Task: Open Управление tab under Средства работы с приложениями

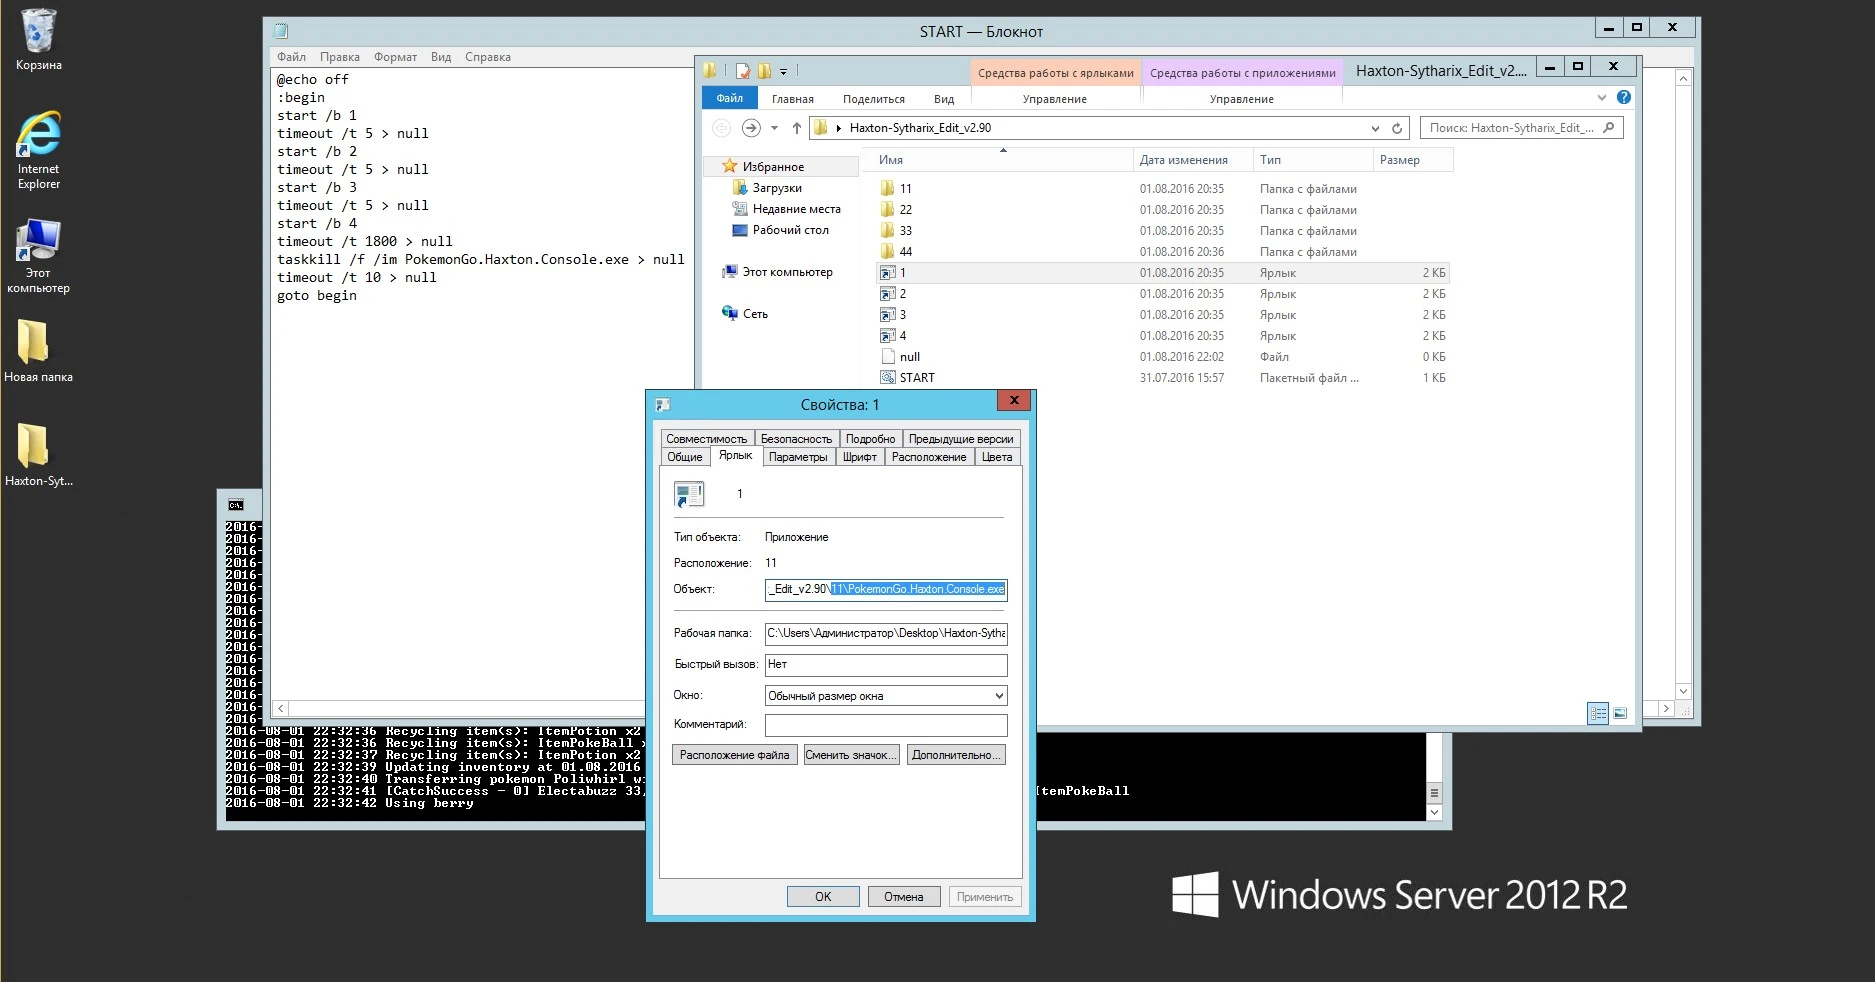Action: (x=1241, y=99)
